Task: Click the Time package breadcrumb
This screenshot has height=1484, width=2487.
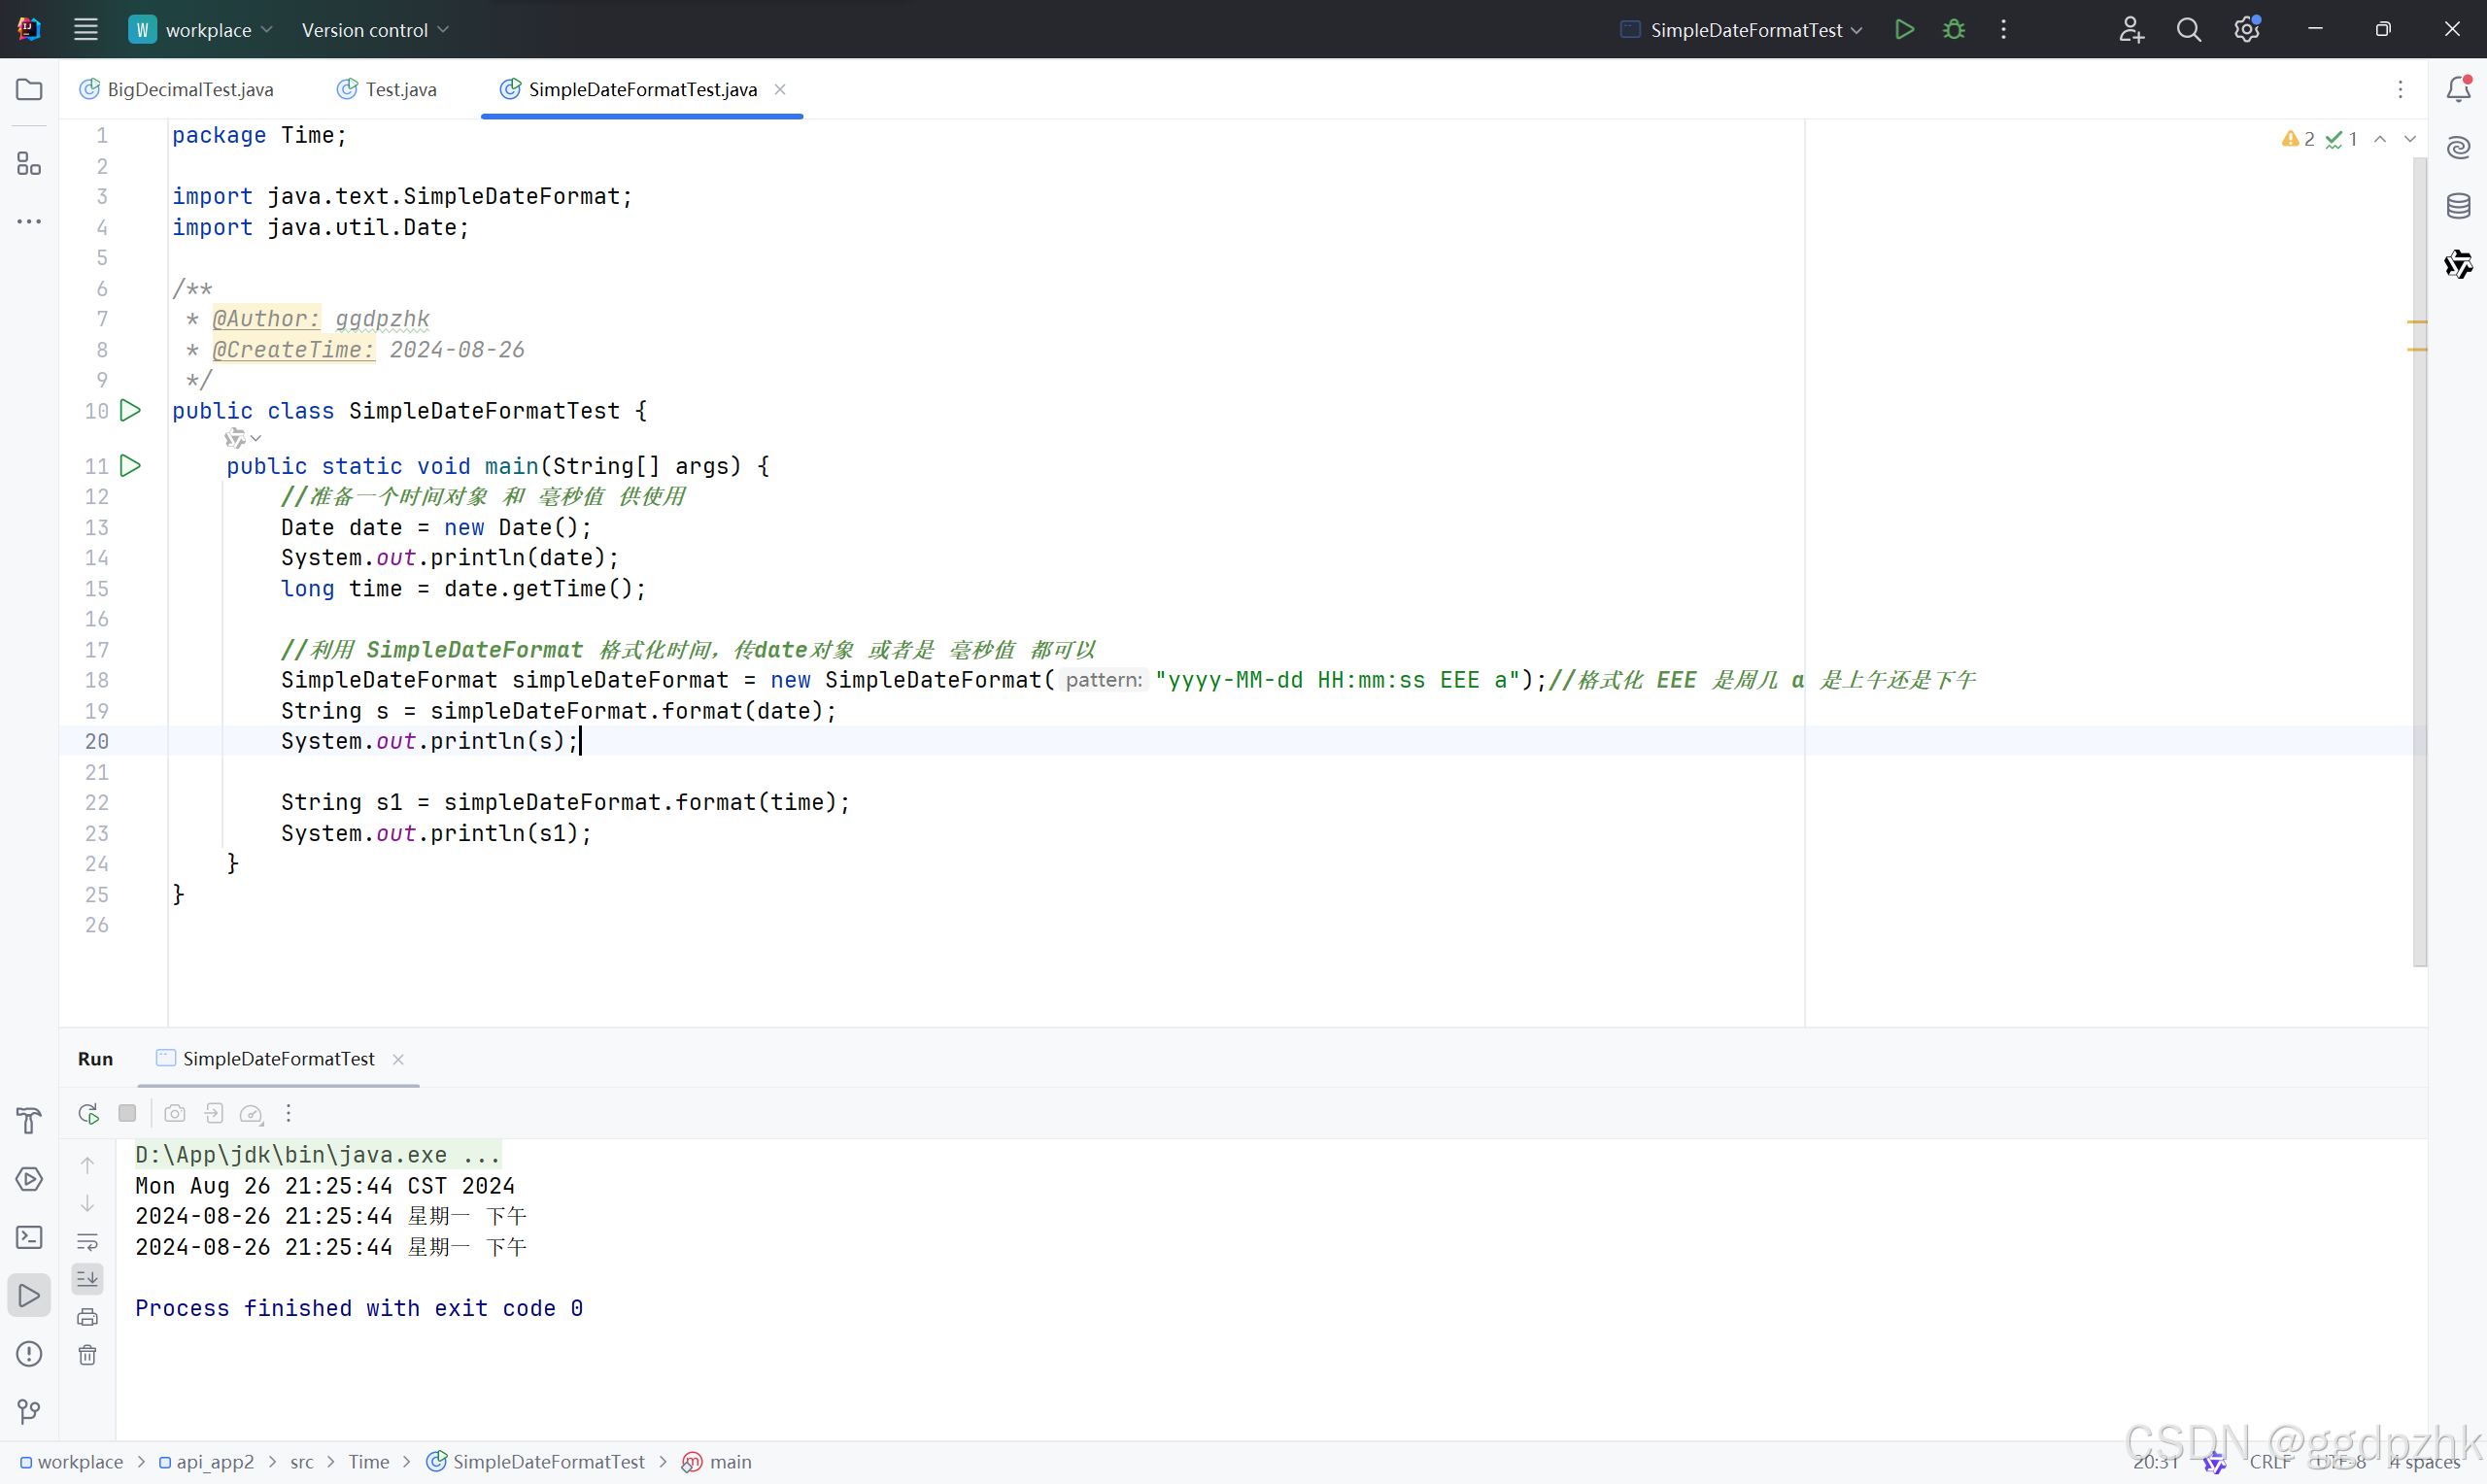Action: coord(369,1462)
